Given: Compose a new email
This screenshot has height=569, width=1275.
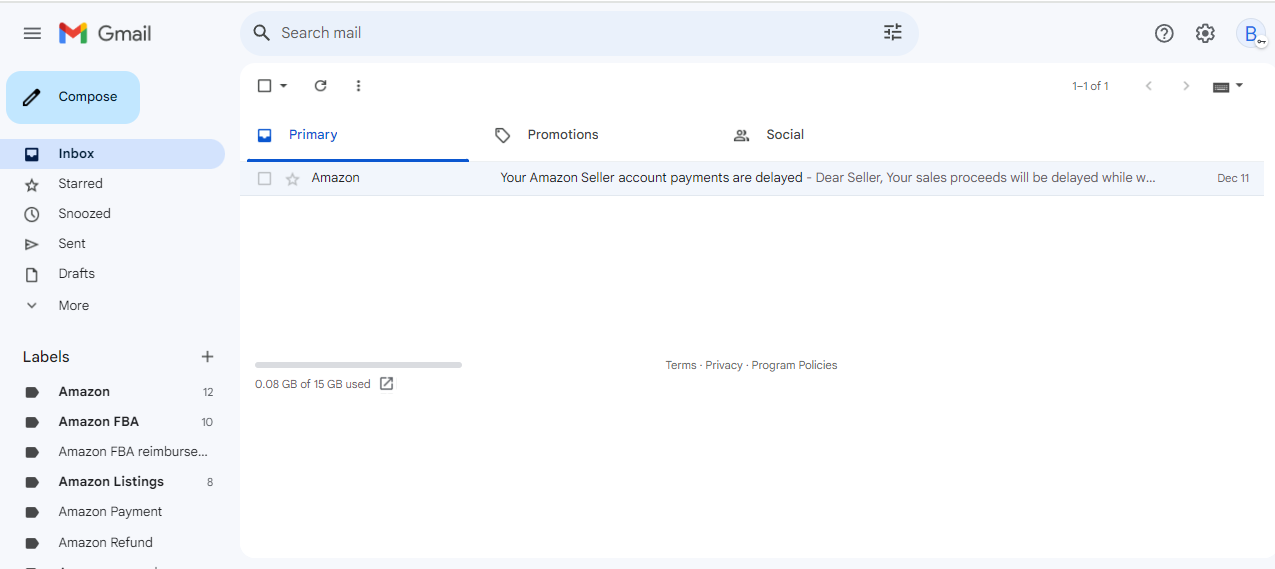Looking at the screenshot, I should [x=73, y=97].
